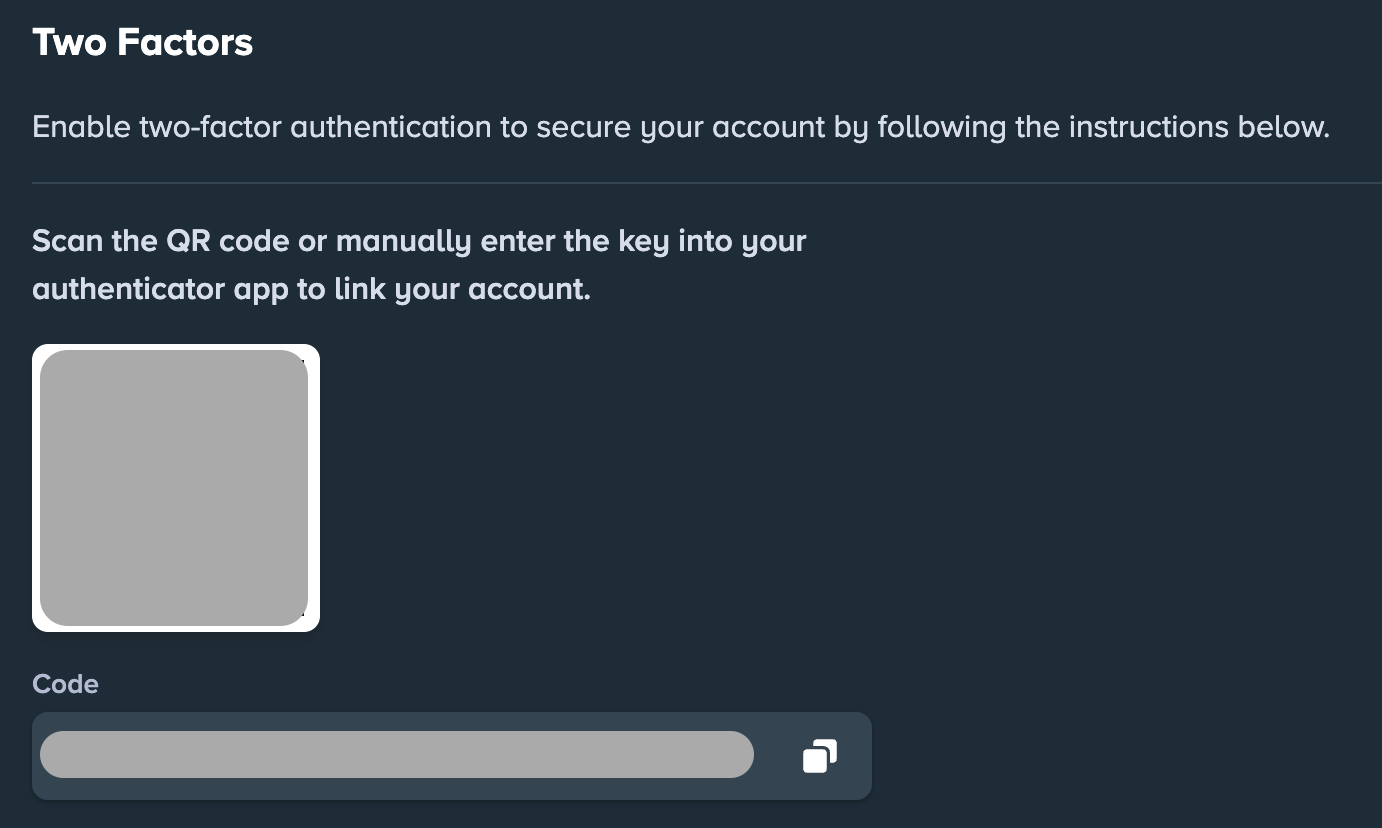The image size is (1382, 828).
Task: Click the white border of the QR code
Action: point(314,488)
